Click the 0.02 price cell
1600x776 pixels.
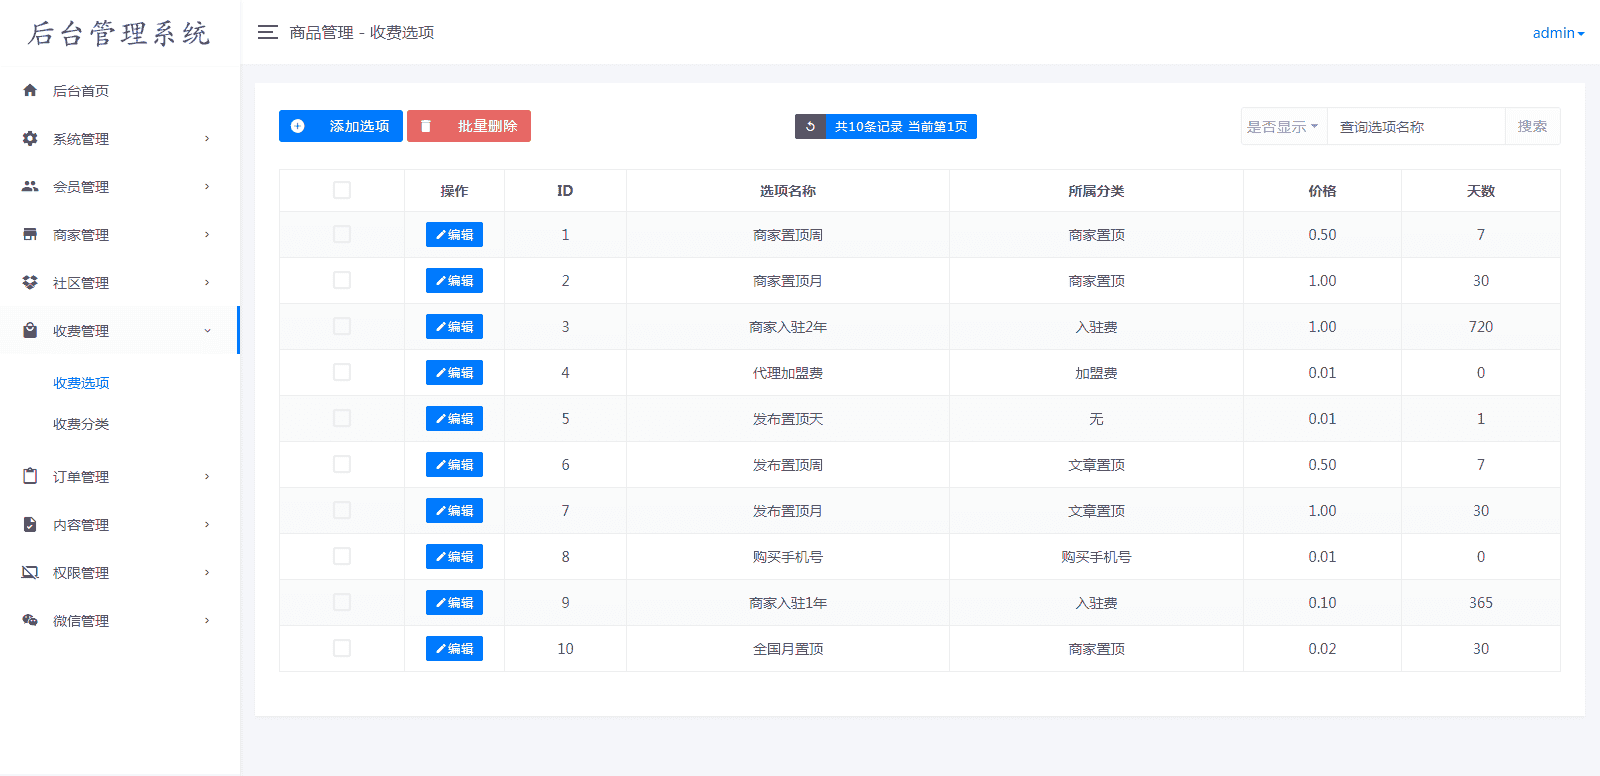click(1322, 648)
